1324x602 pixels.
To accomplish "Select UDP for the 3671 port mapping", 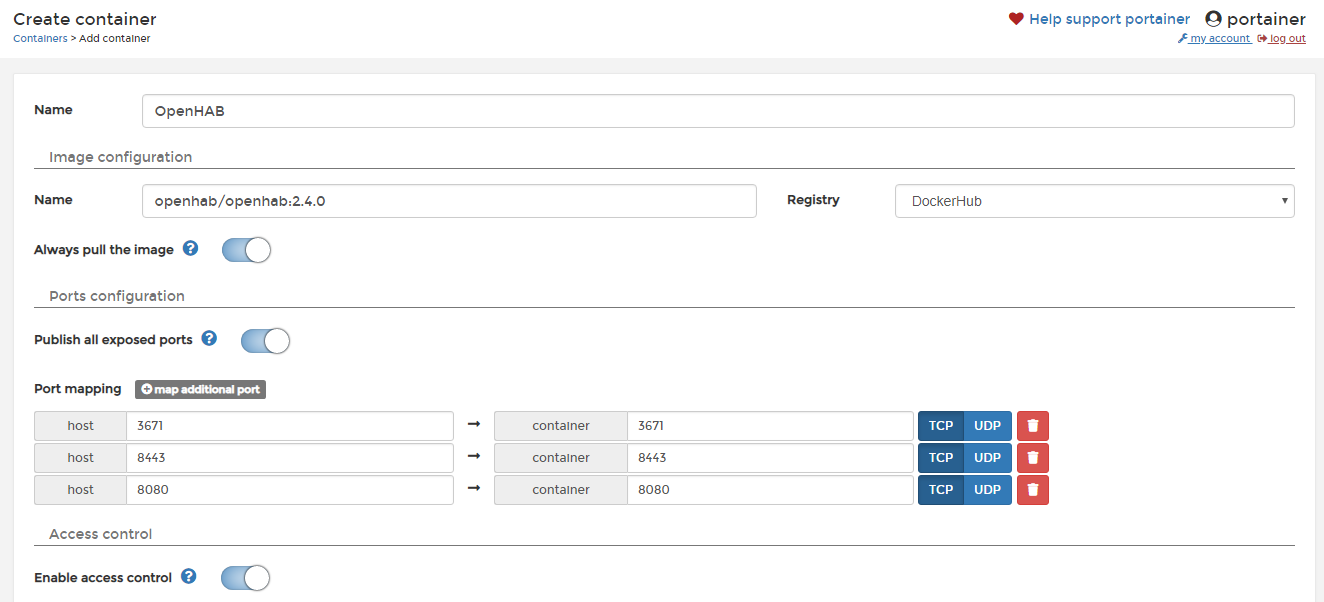I will click(988, 426).
